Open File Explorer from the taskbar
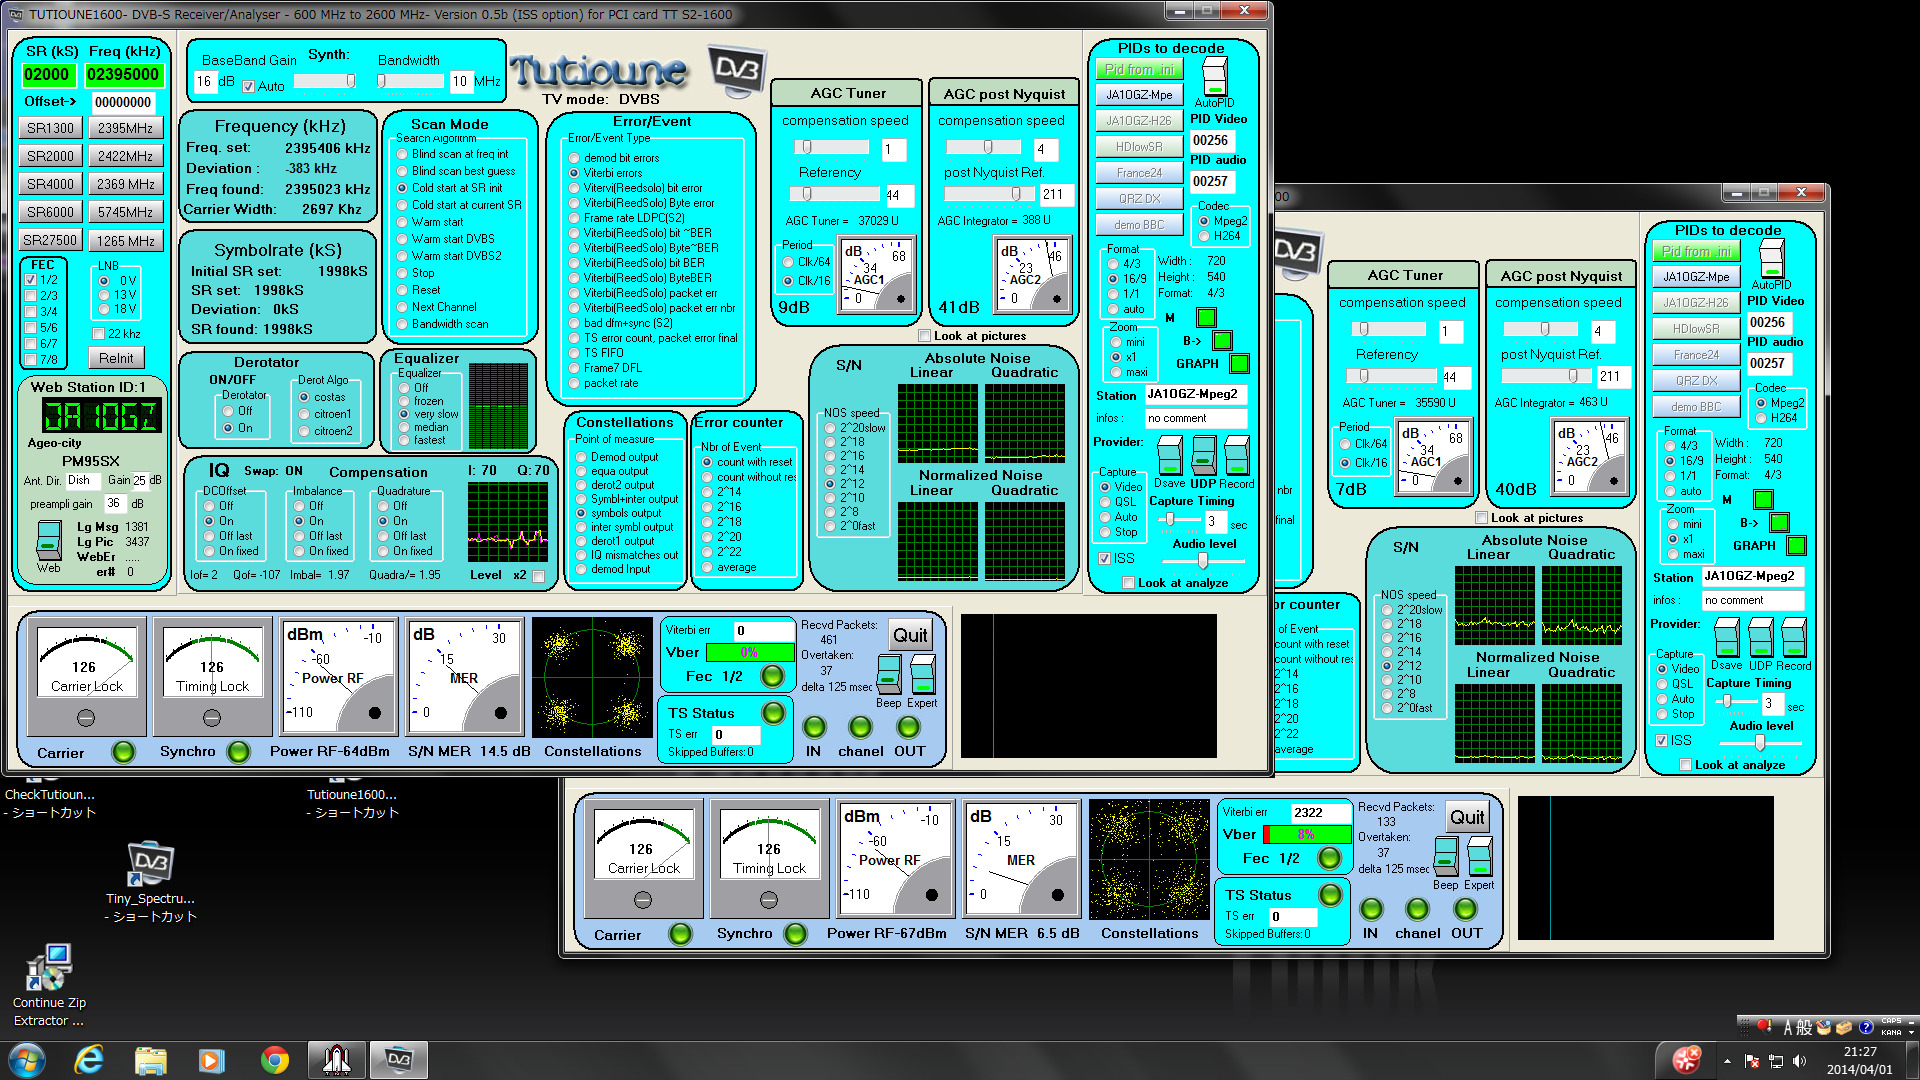This screenshot has height=1080, width=1920. point(150,1060)
